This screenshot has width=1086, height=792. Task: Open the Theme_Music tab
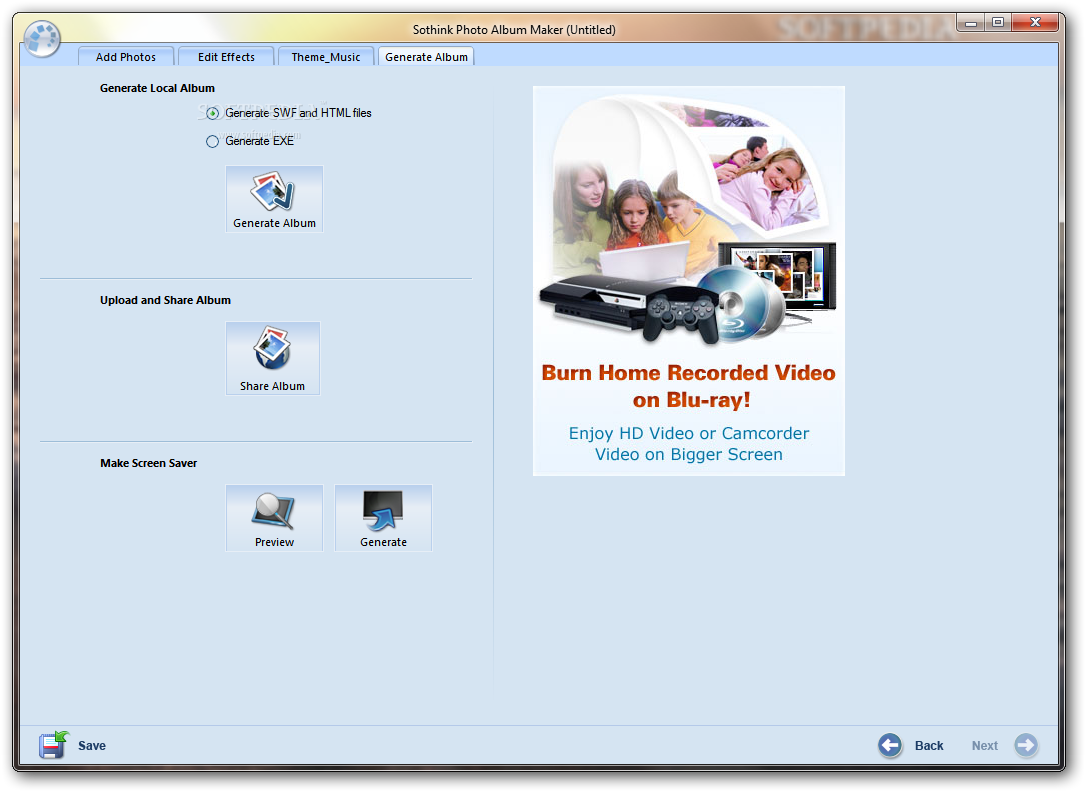[326, 57]
